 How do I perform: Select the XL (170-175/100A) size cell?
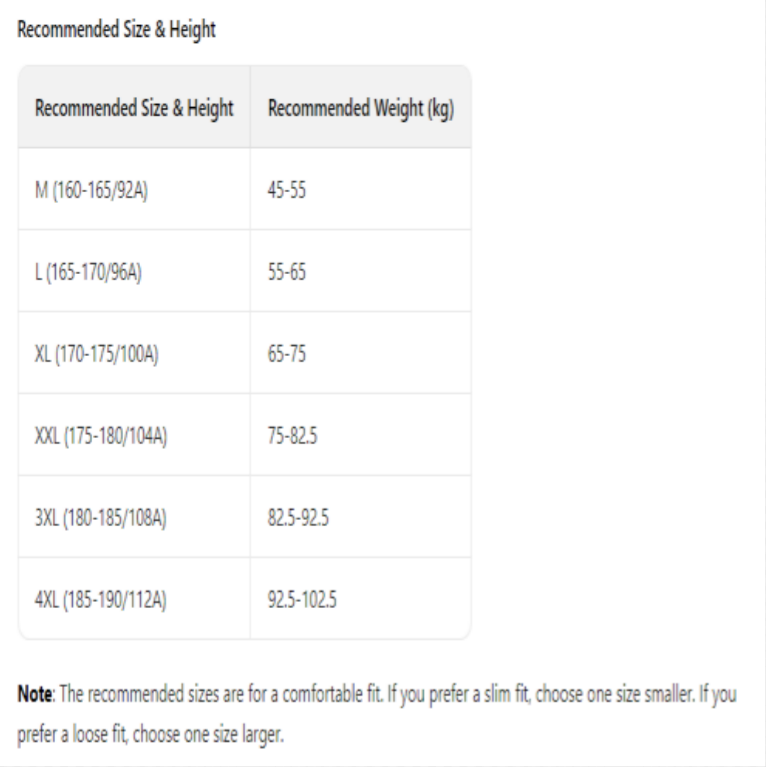[96, 353]
